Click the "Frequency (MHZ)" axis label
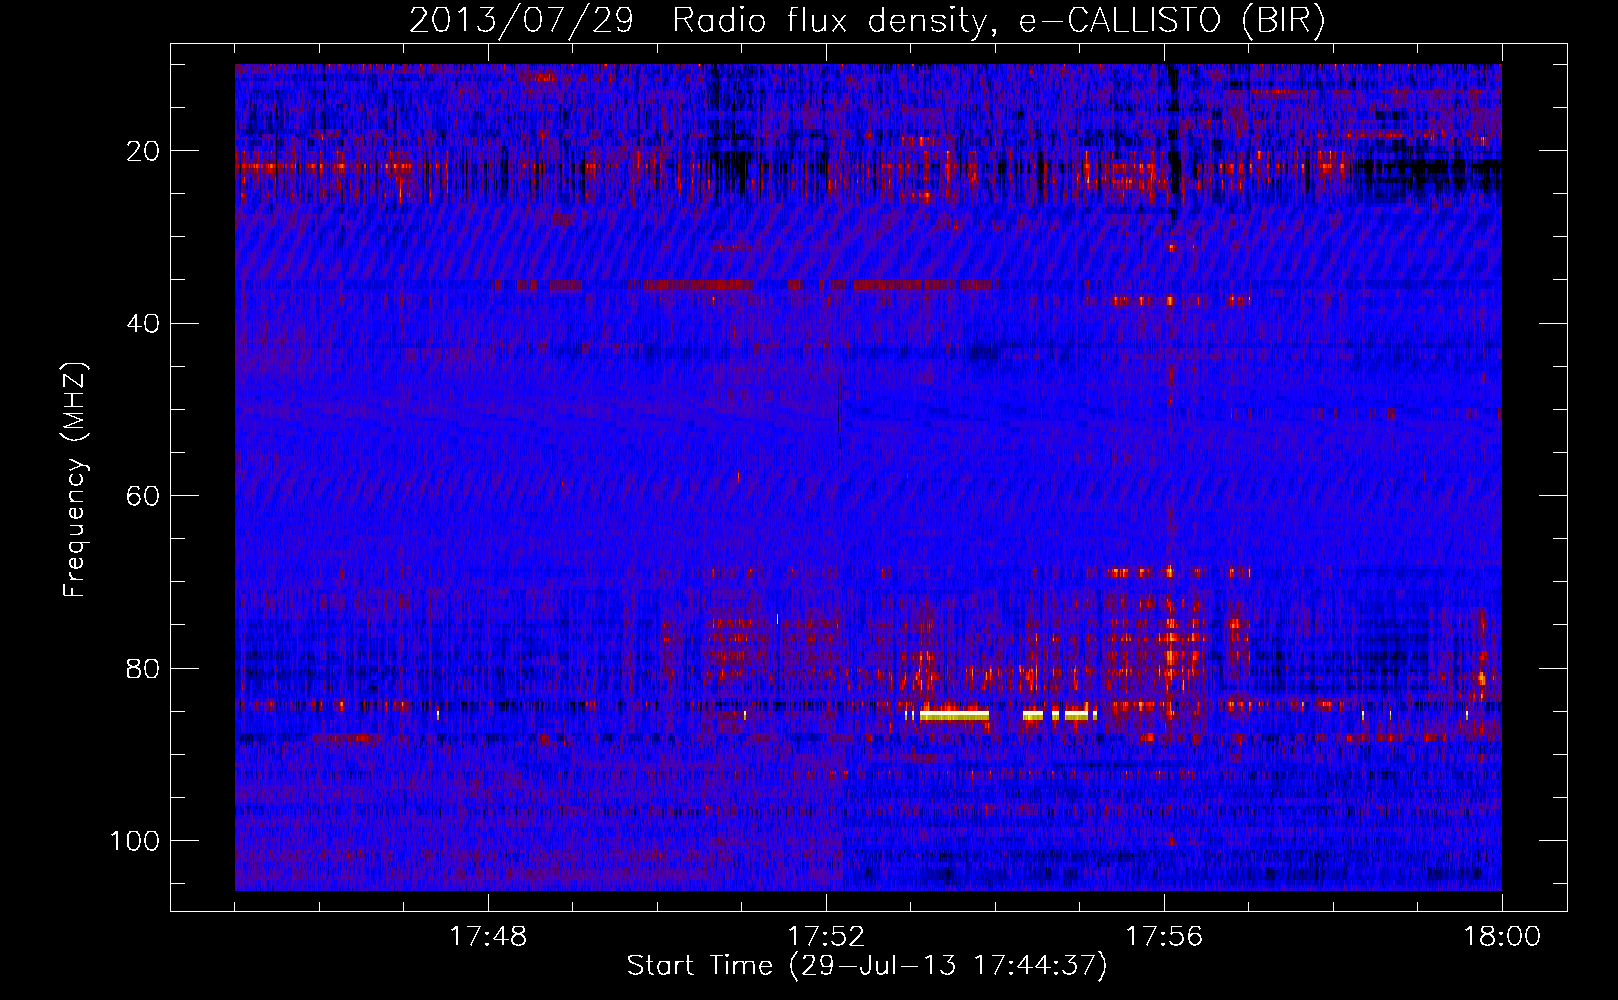The image size is (1618, 1000). coord(75,480)
